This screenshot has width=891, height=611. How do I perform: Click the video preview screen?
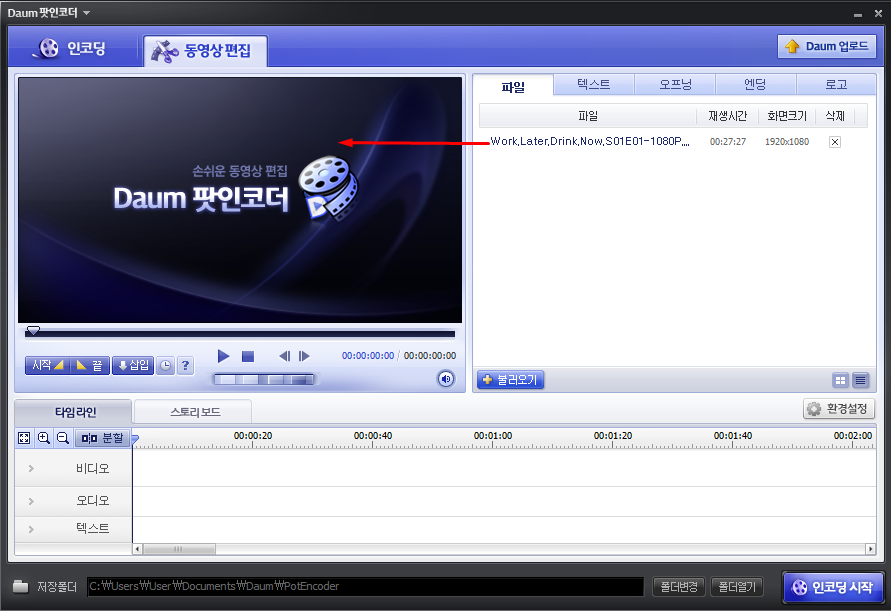pyautogui.click(x=240, y=200)
